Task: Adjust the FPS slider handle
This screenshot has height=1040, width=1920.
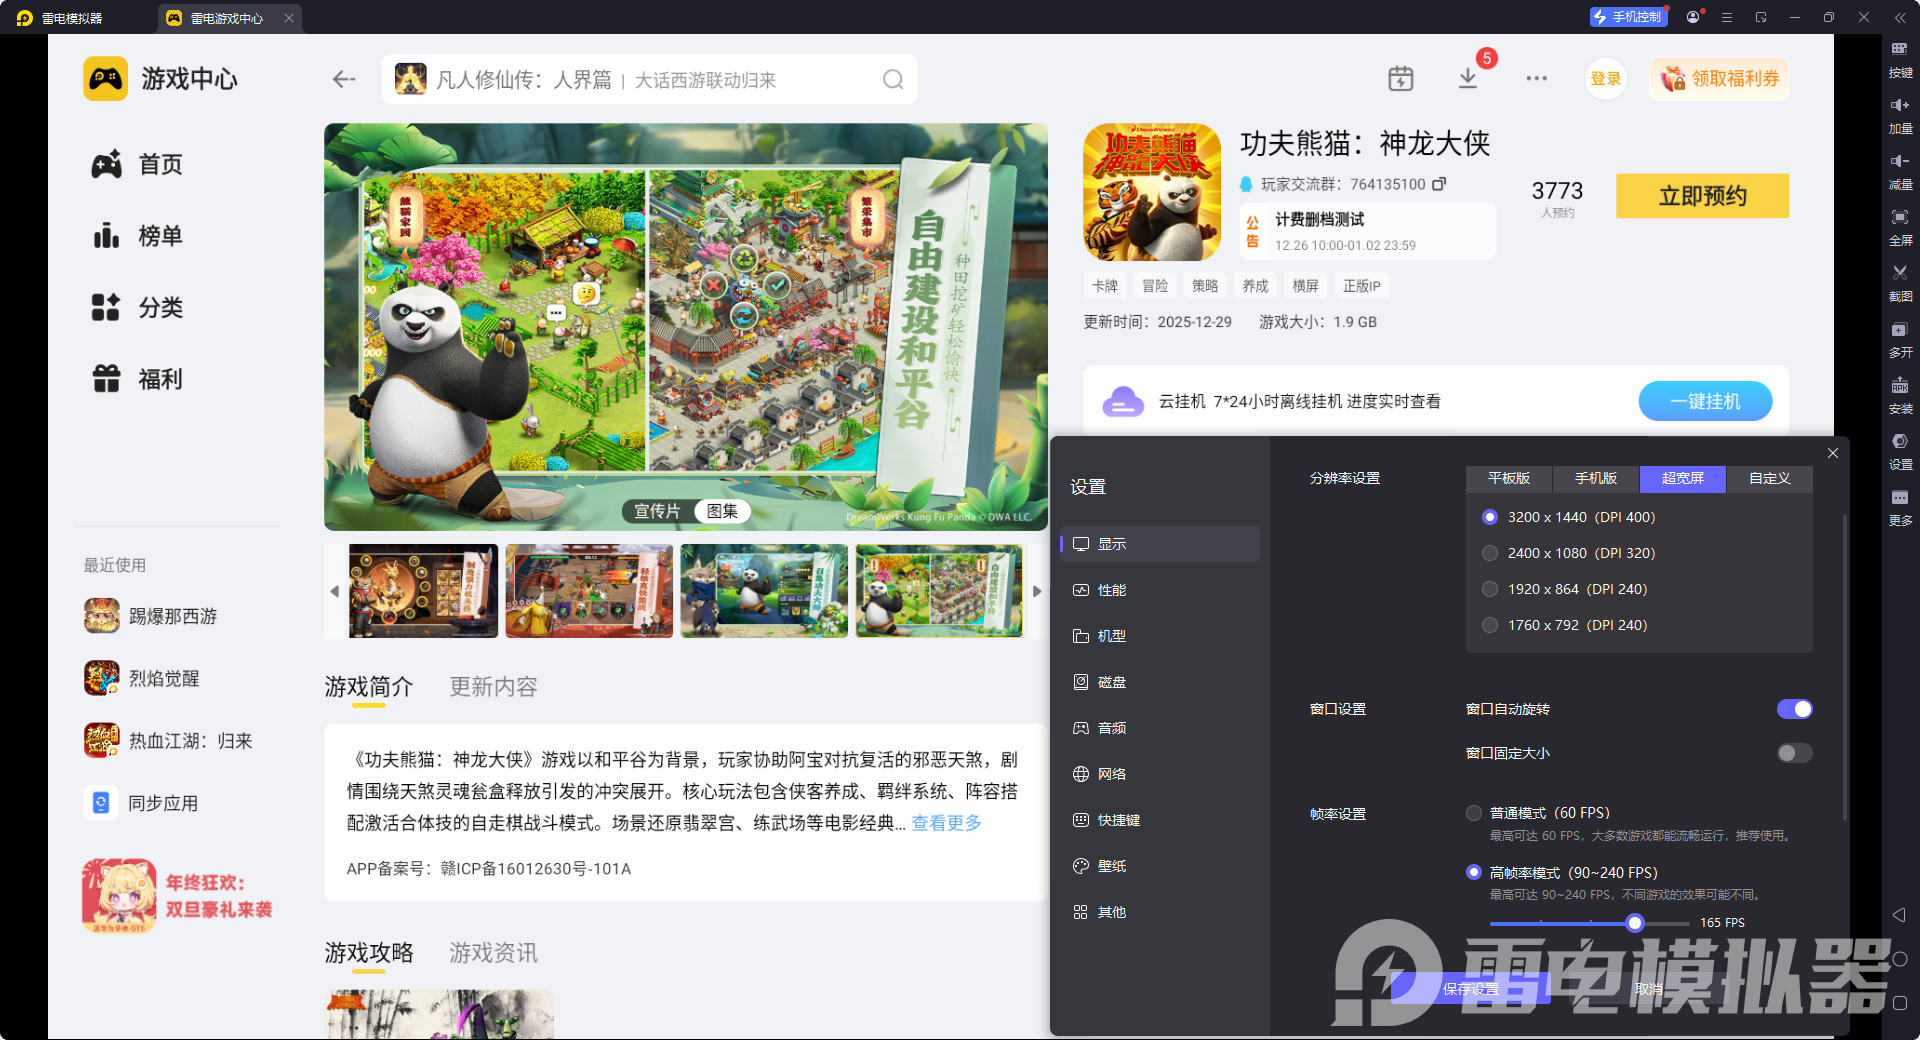Action: coord(1634,923)
